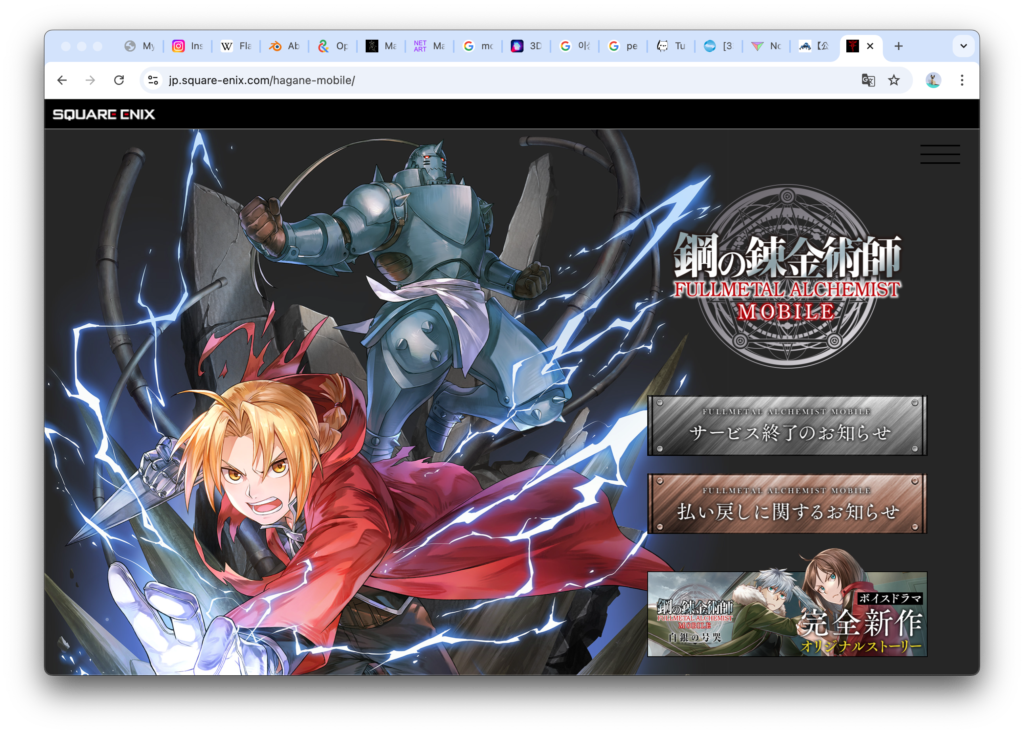Open the Chrome three-dot menu
The image size is (1024, 734).
point(961,80)
